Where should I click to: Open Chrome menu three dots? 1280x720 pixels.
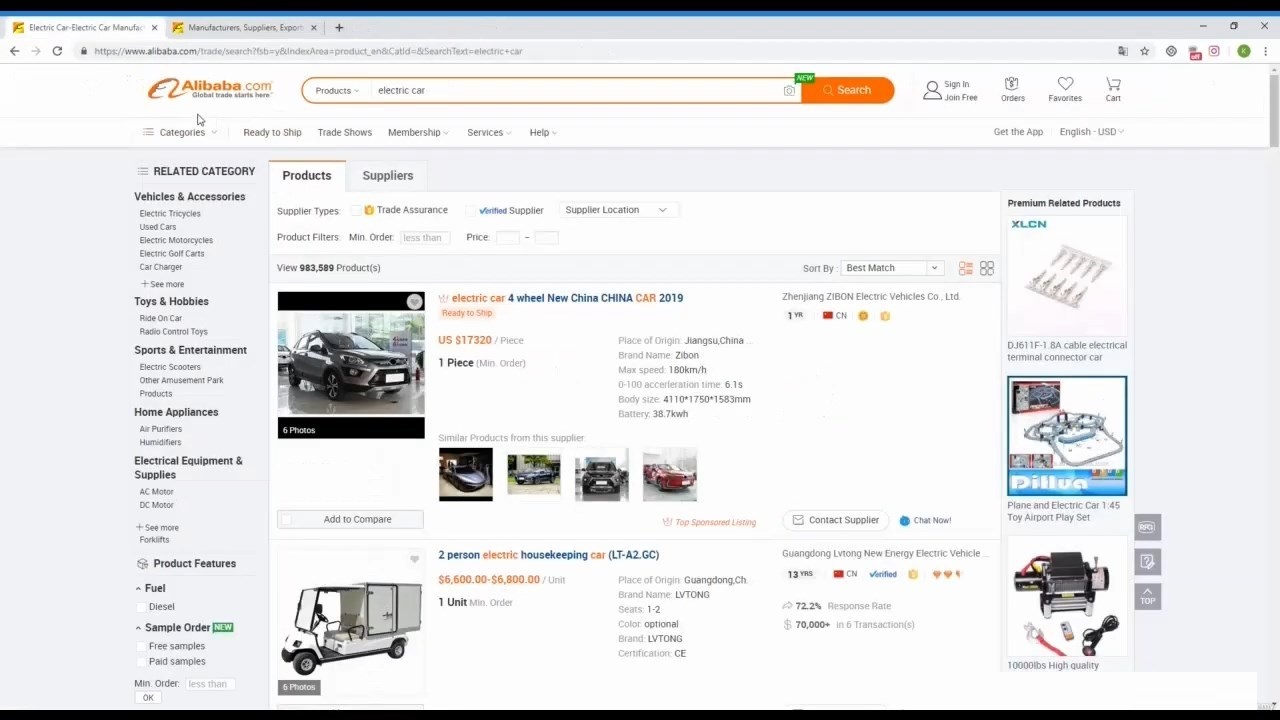1266,51
